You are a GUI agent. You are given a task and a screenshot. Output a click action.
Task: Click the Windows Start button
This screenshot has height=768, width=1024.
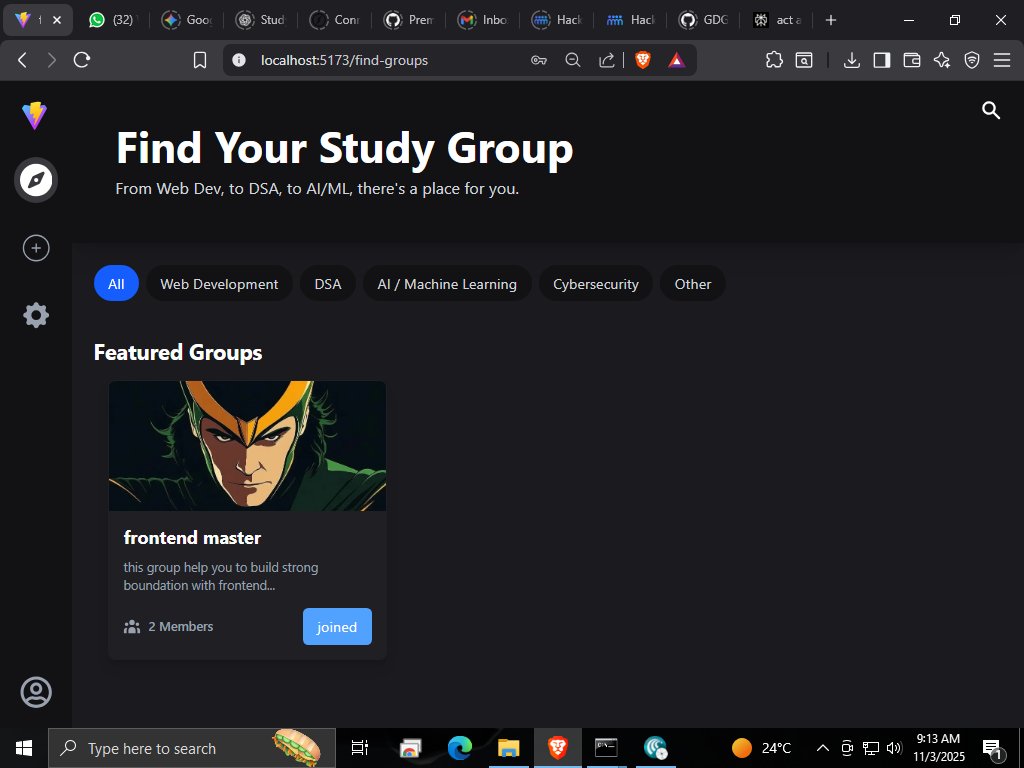[24, 748]
